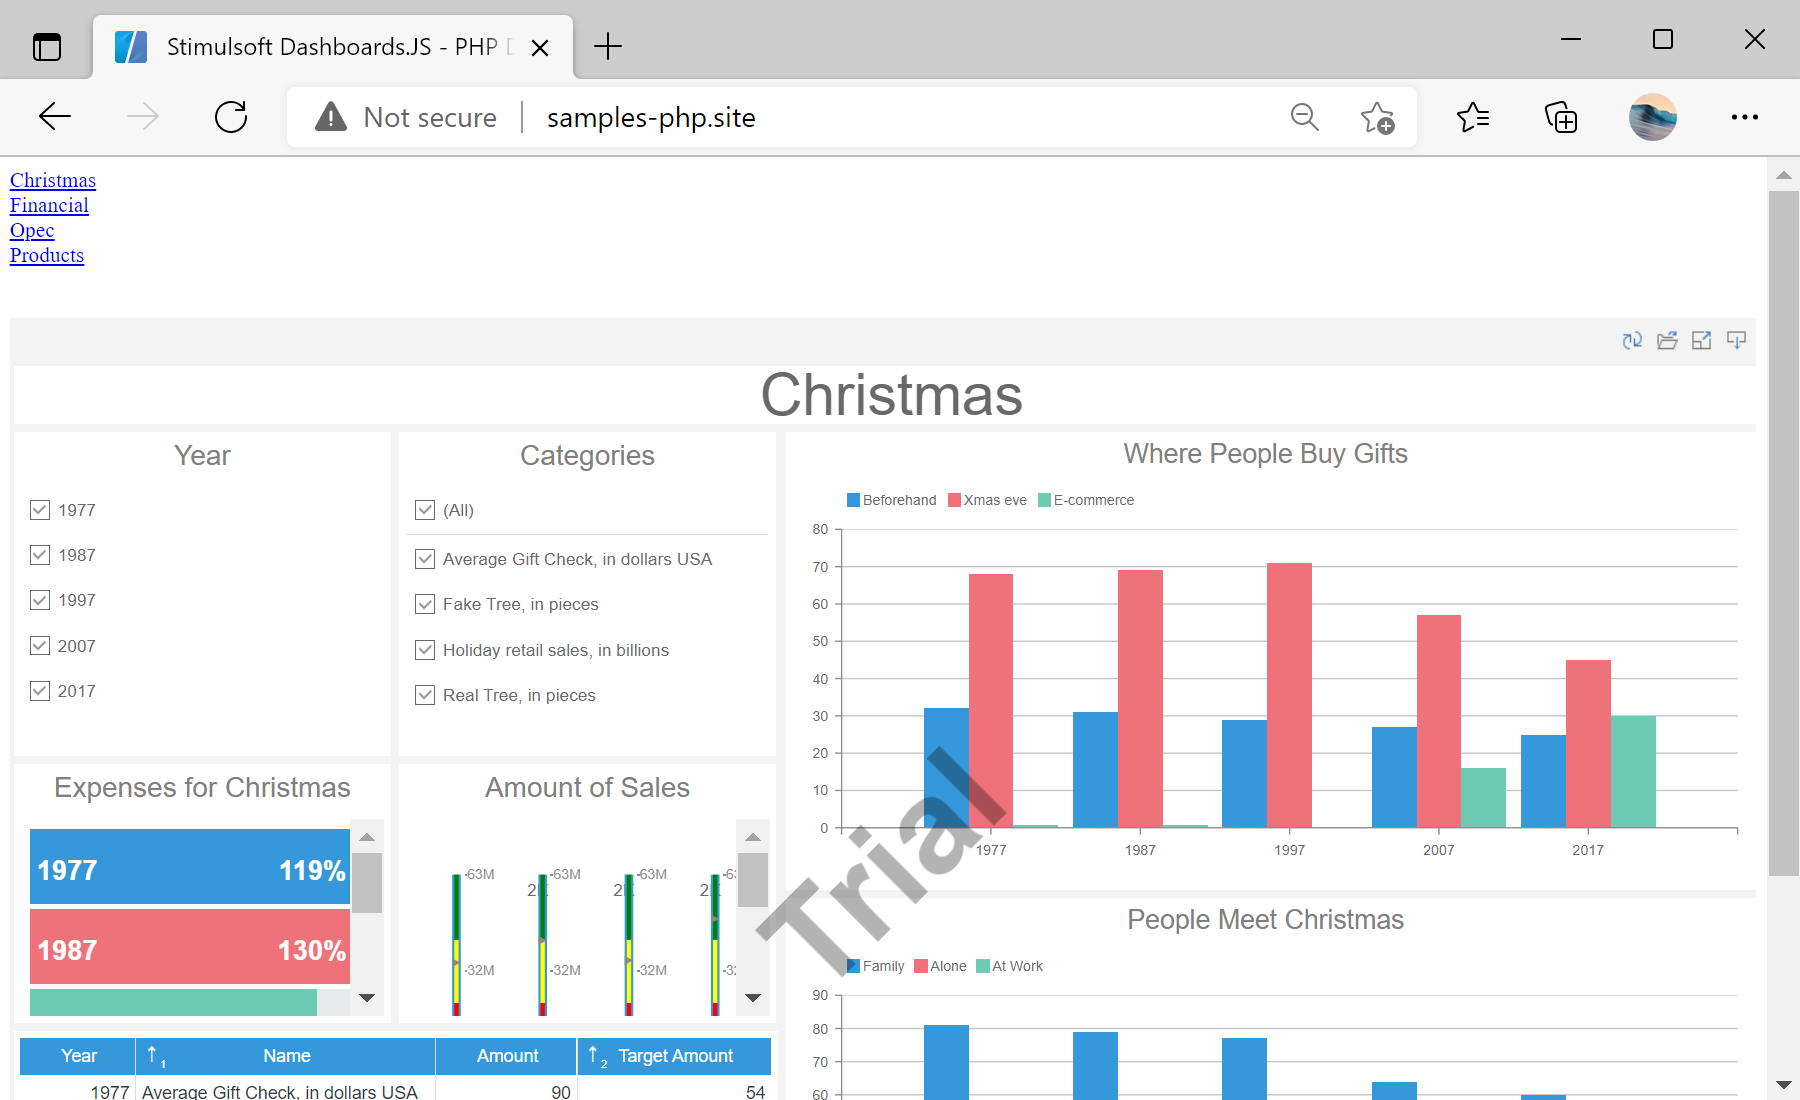Open browser Settings and more menu

coord(1744,117)
